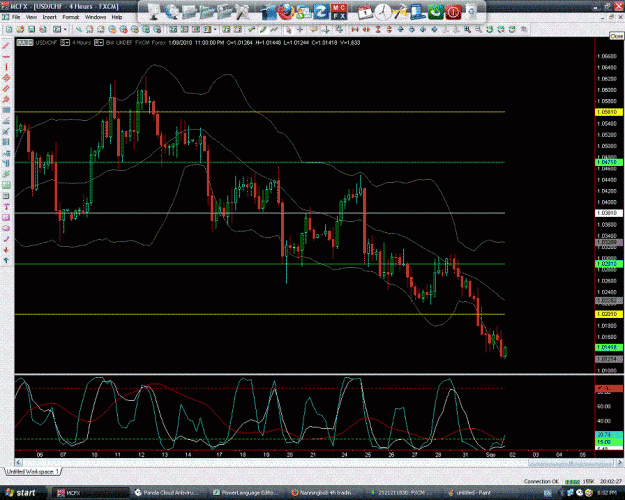Open the Windows menu
This screenshot has height=500, width=625.
point(95,17)
